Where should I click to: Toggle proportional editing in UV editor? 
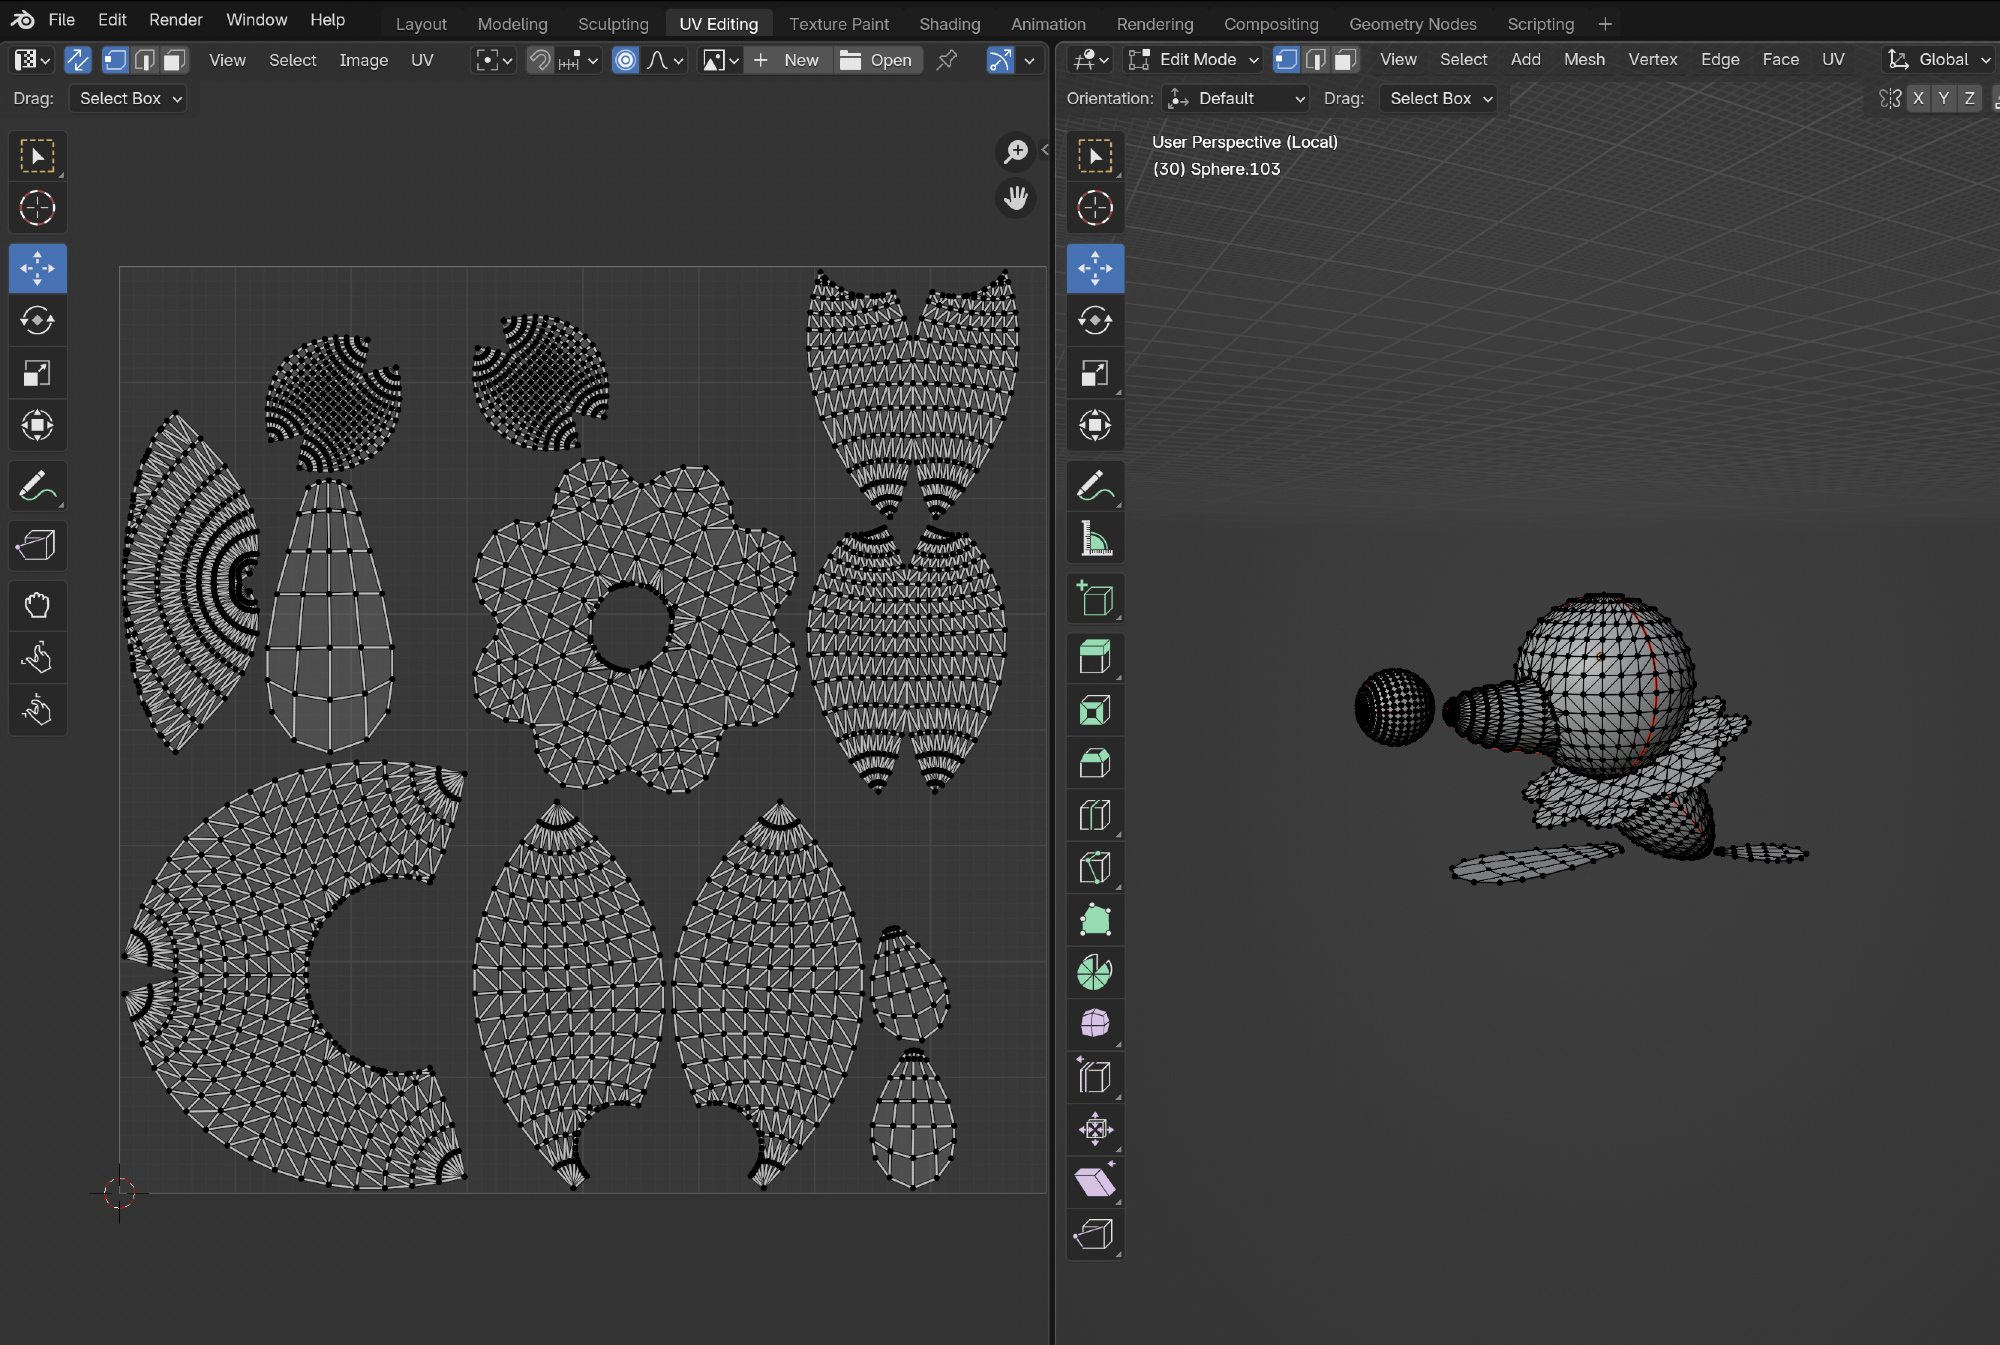[625, 60]
